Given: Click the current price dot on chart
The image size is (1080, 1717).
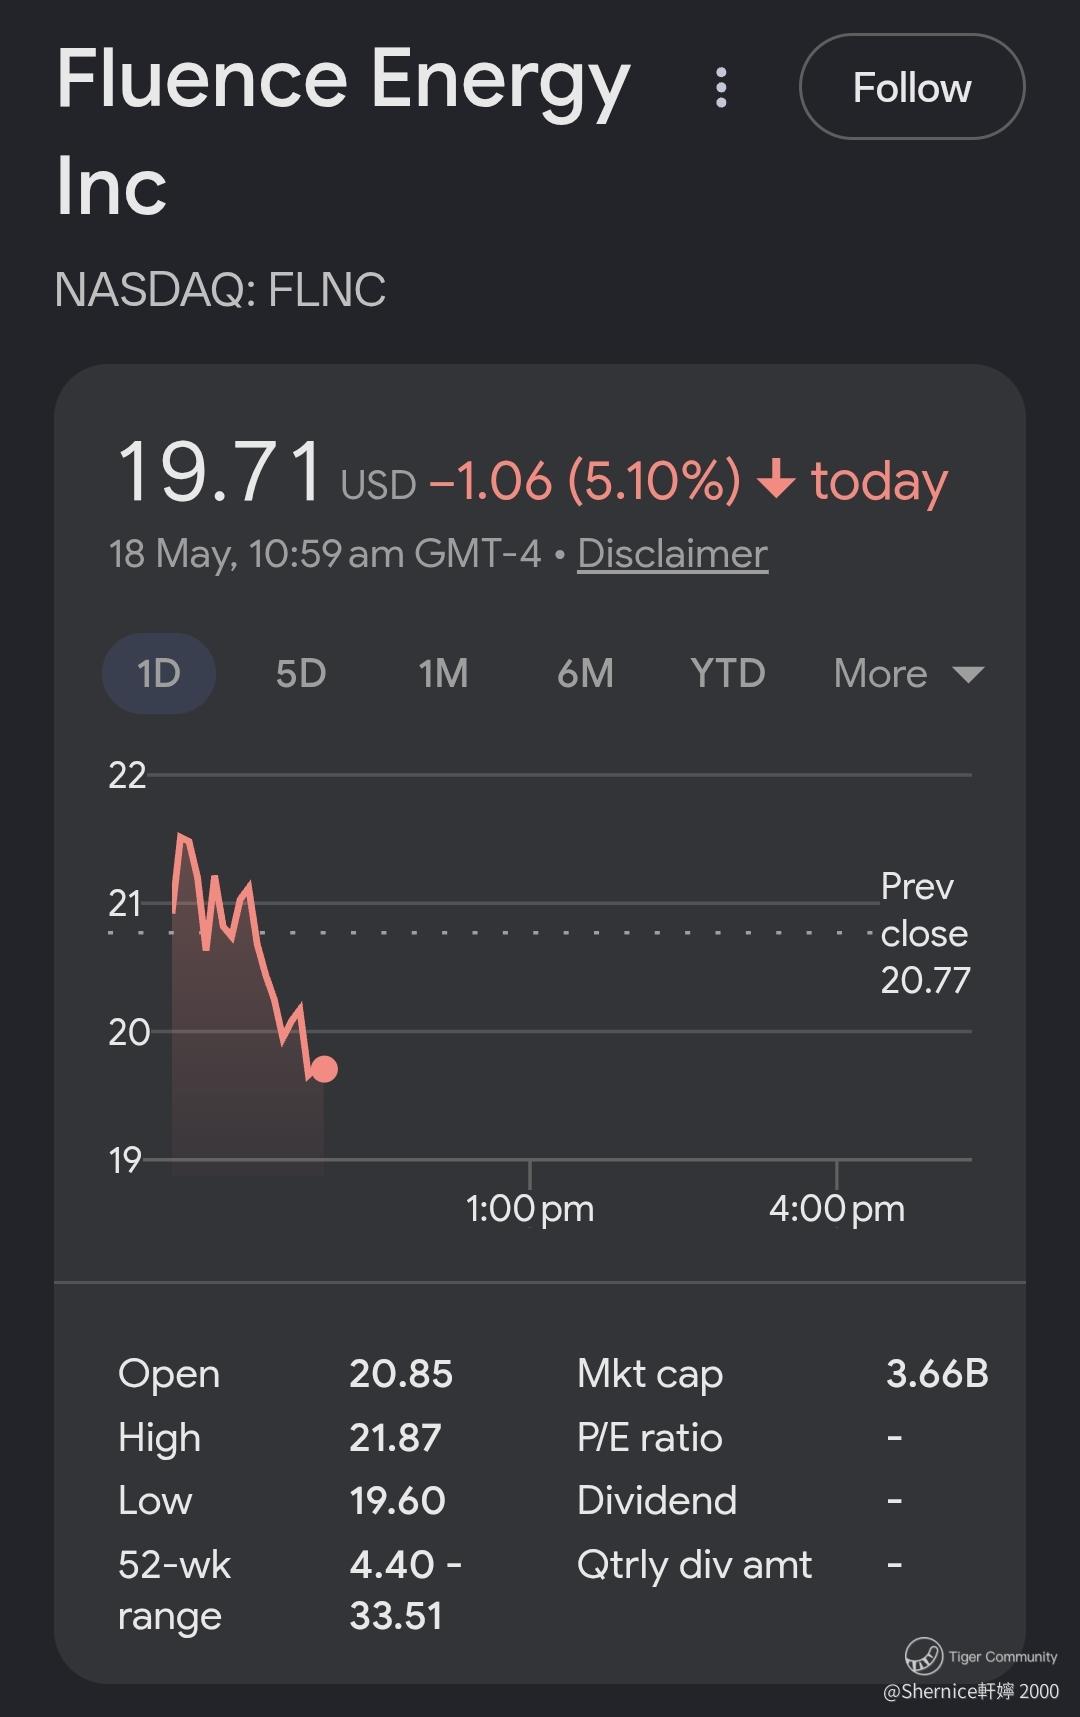Looking at the screenshot, I should pyautogui.click(x=324, y=1069).
